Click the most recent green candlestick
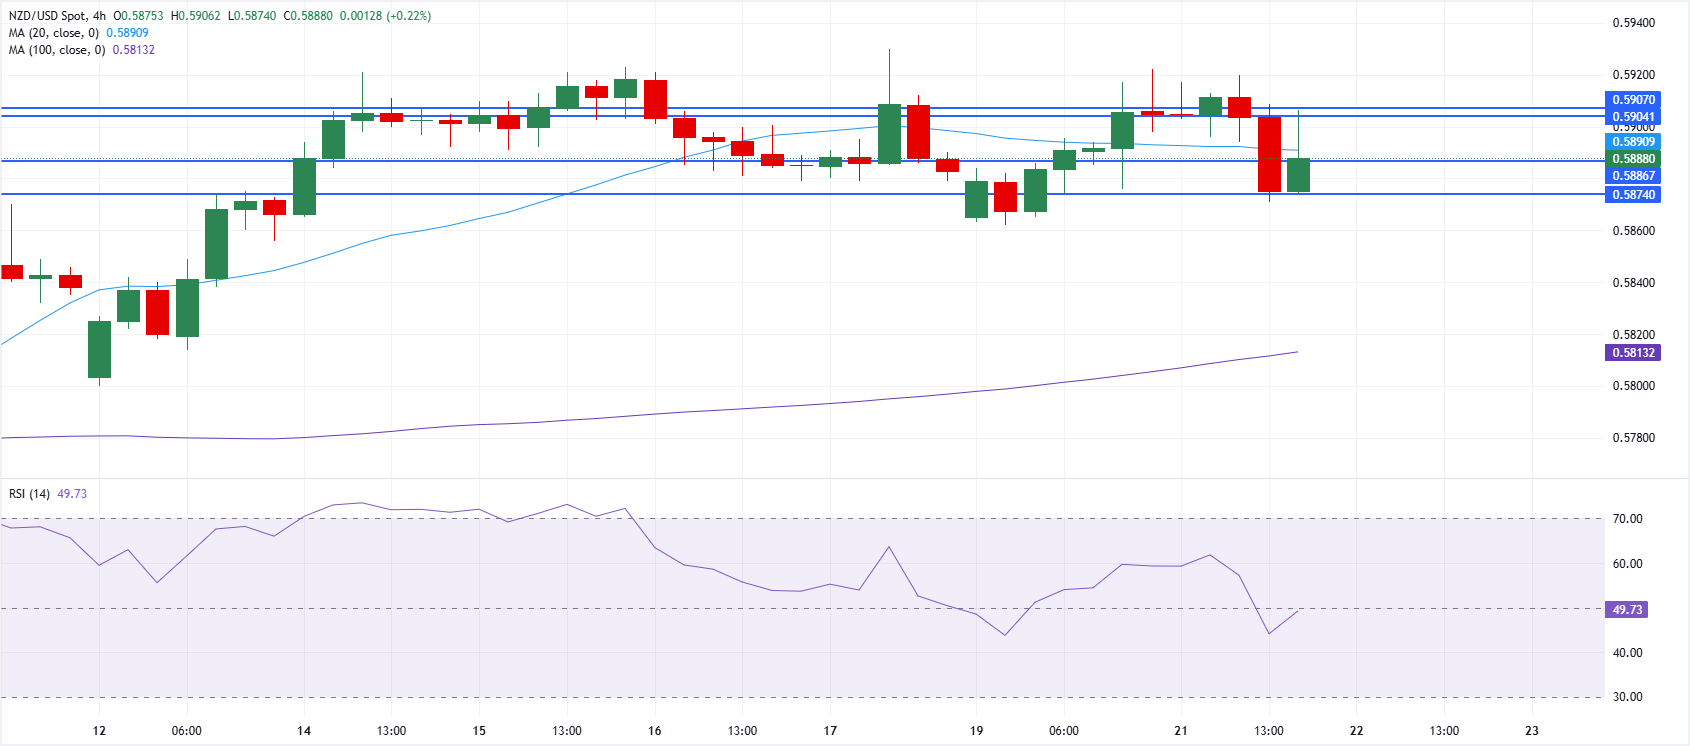 (x=1298, y=175)
